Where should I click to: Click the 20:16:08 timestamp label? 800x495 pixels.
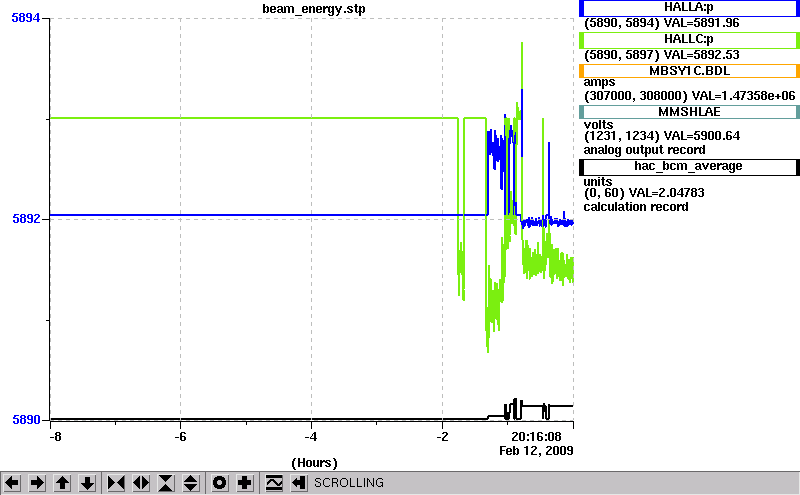[x=536, y=437]
